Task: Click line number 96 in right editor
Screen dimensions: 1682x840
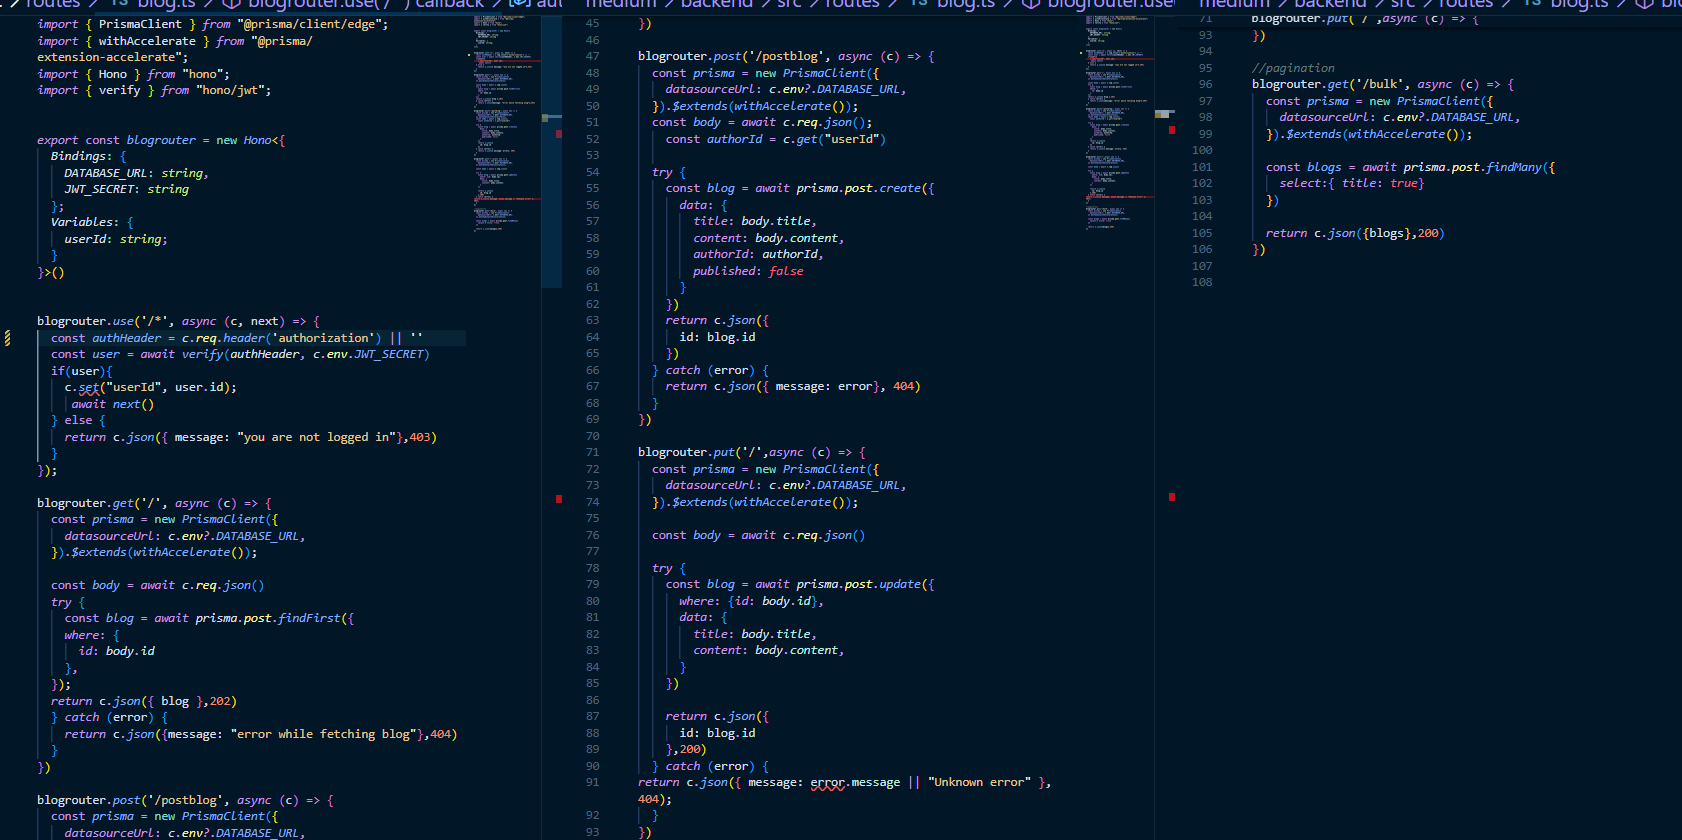Action: [x=1205, y=84]
